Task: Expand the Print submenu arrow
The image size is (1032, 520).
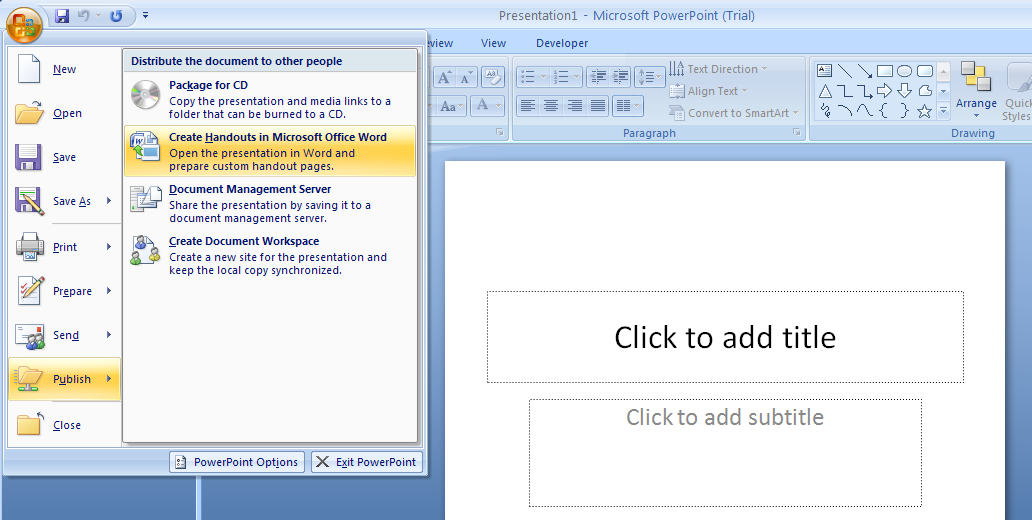Action: pos(109,247)
